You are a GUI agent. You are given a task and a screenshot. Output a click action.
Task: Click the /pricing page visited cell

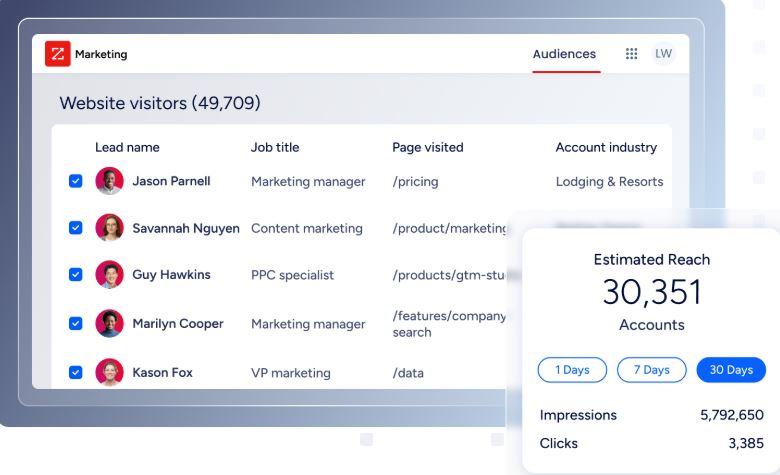tap(415, 182)
